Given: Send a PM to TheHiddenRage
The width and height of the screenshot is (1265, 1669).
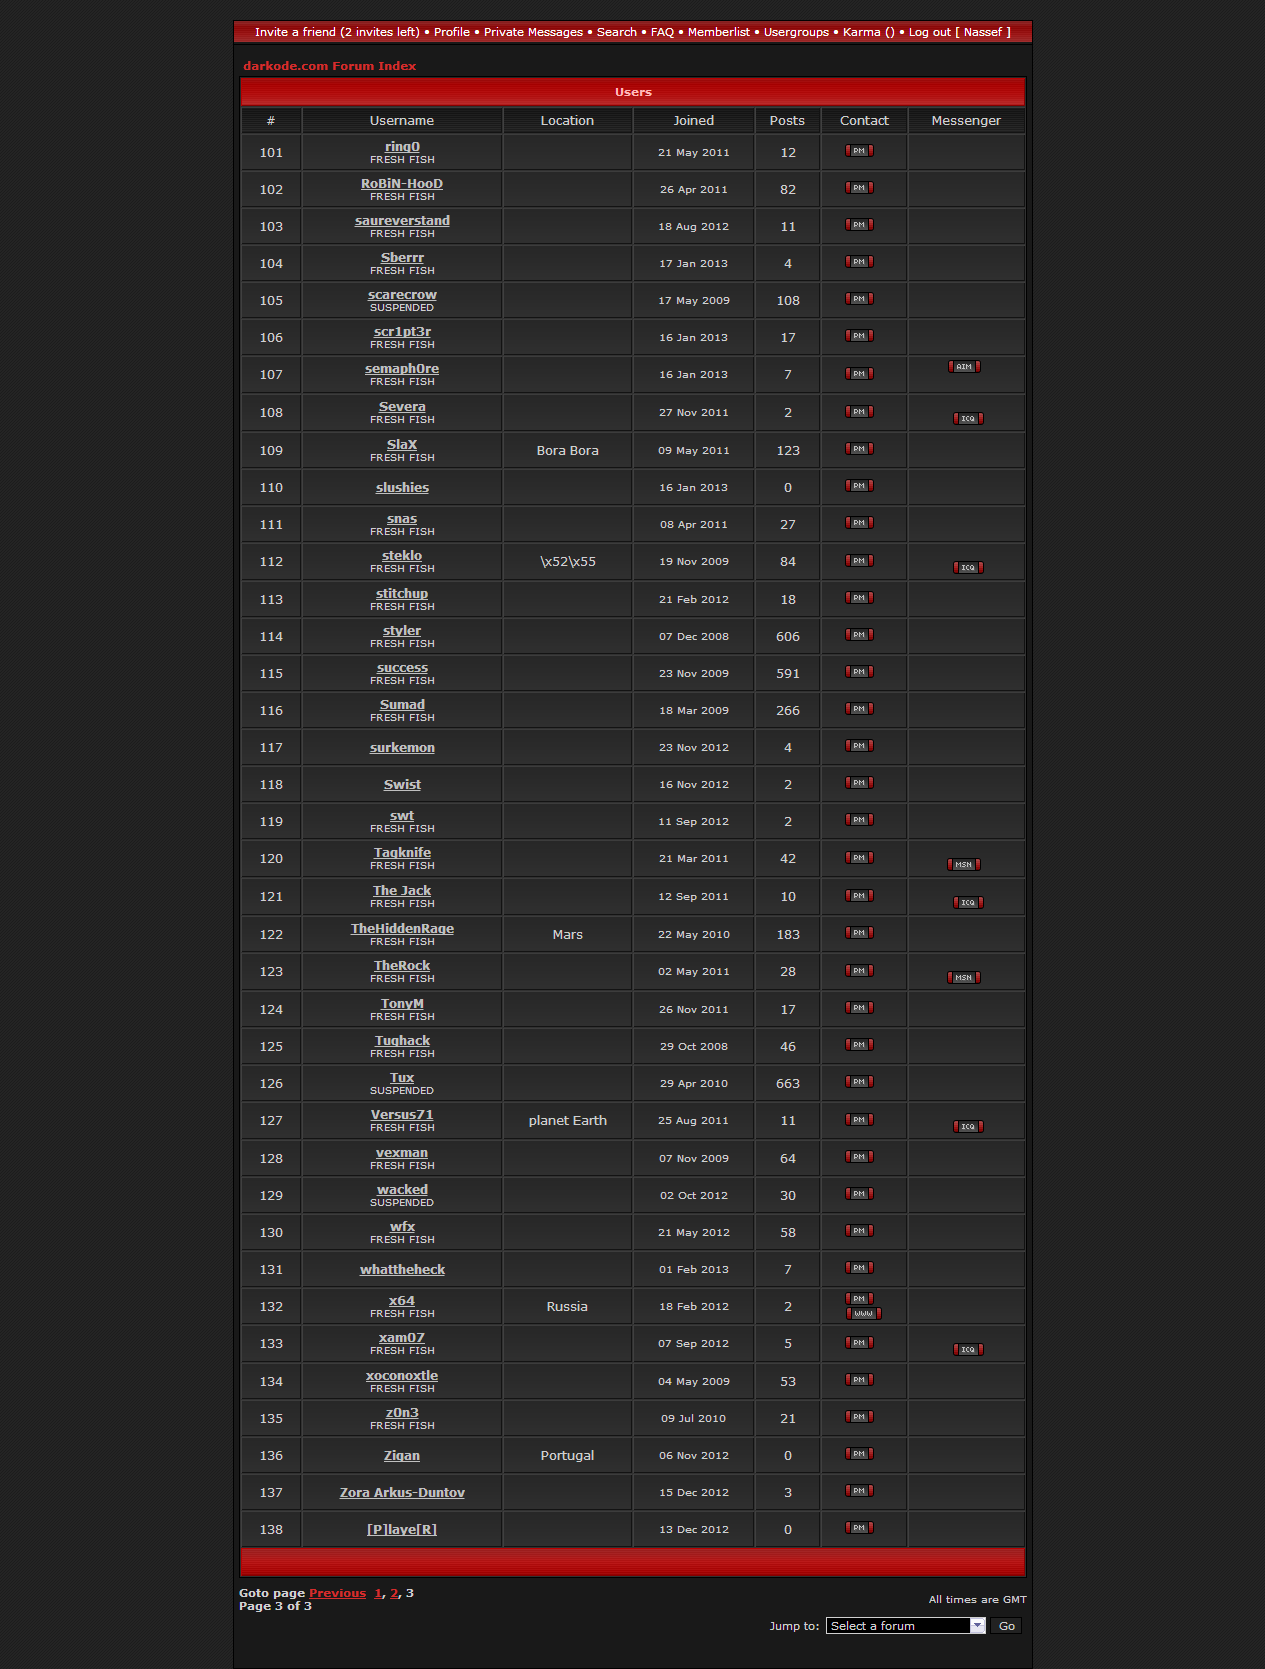Looking at the screenshot, I should tap(859, 933).
